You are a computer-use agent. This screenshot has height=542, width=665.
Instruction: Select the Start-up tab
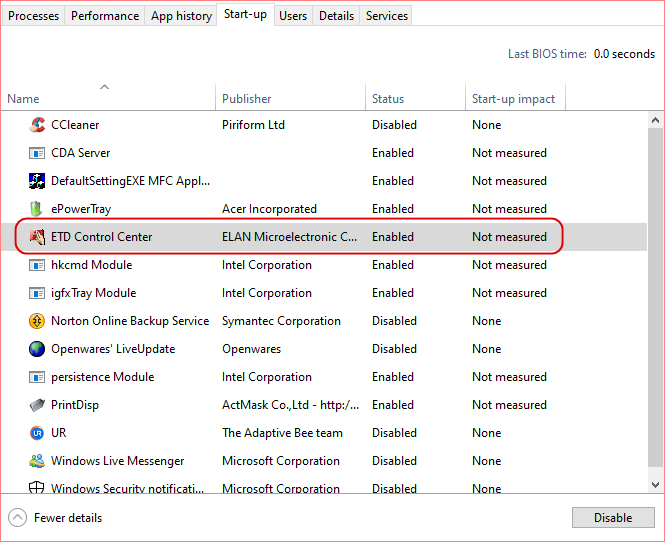pyautogui.click(x=245, y=14)
